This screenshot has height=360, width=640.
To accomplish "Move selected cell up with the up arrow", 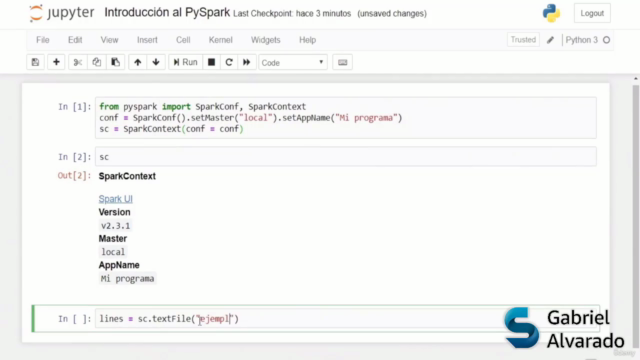I will 138,62.
